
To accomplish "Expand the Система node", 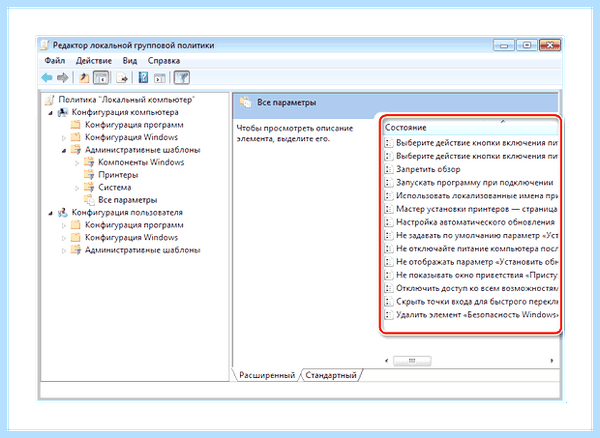I will coord(77,188).
